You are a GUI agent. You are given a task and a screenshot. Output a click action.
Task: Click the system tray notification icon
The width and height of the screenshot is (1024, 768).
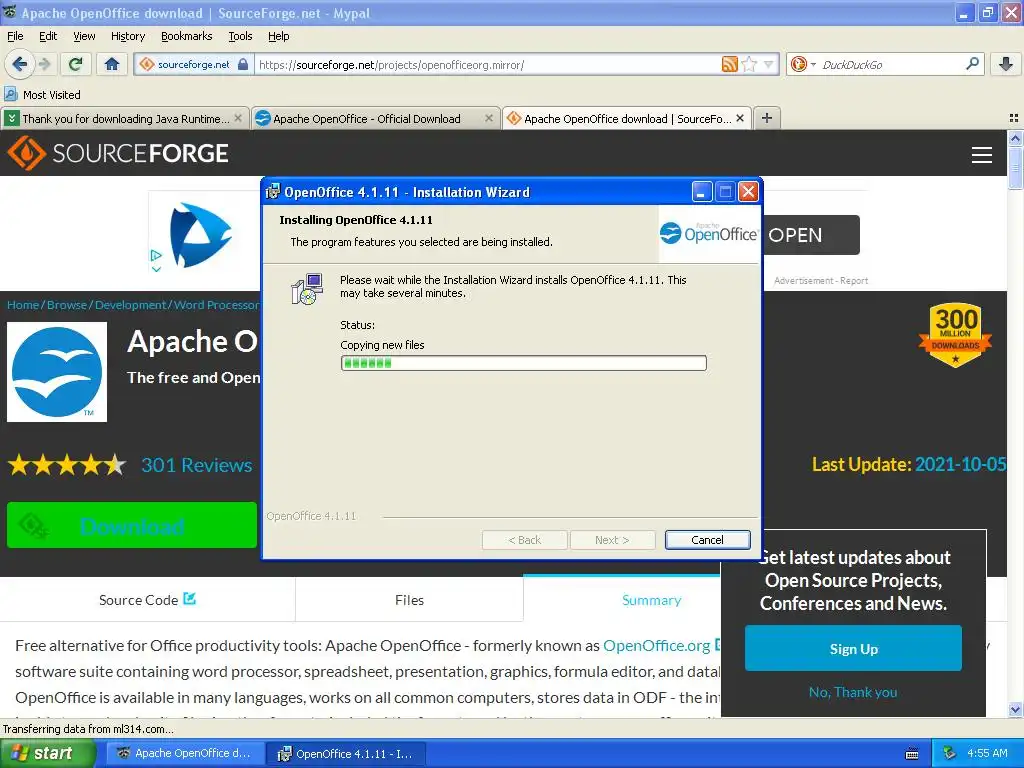coord(950,753)
